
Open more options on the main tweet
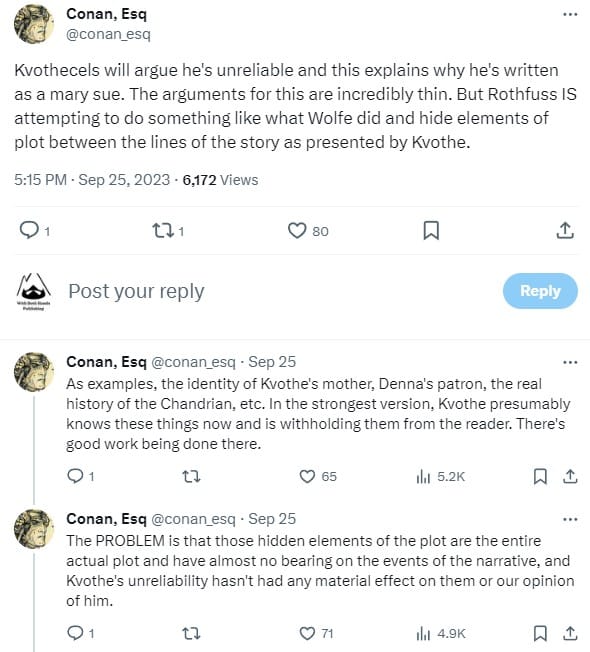click(x=570, y=14)
